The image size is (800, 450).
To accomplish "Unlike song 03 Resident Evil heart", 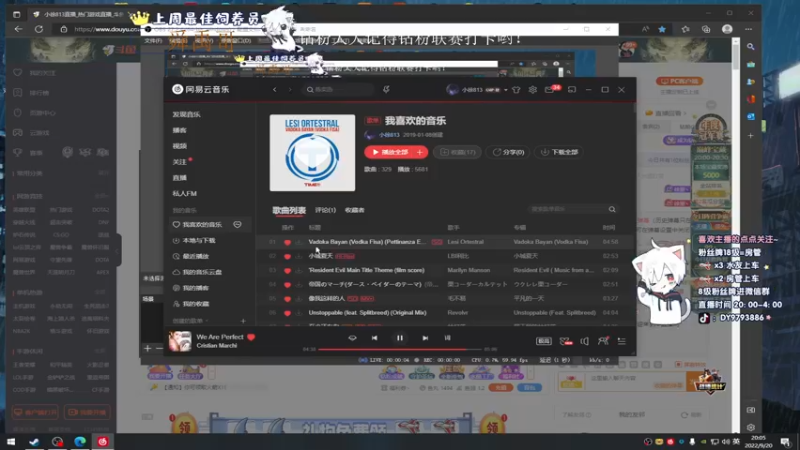I will click(x=287, y=270).
